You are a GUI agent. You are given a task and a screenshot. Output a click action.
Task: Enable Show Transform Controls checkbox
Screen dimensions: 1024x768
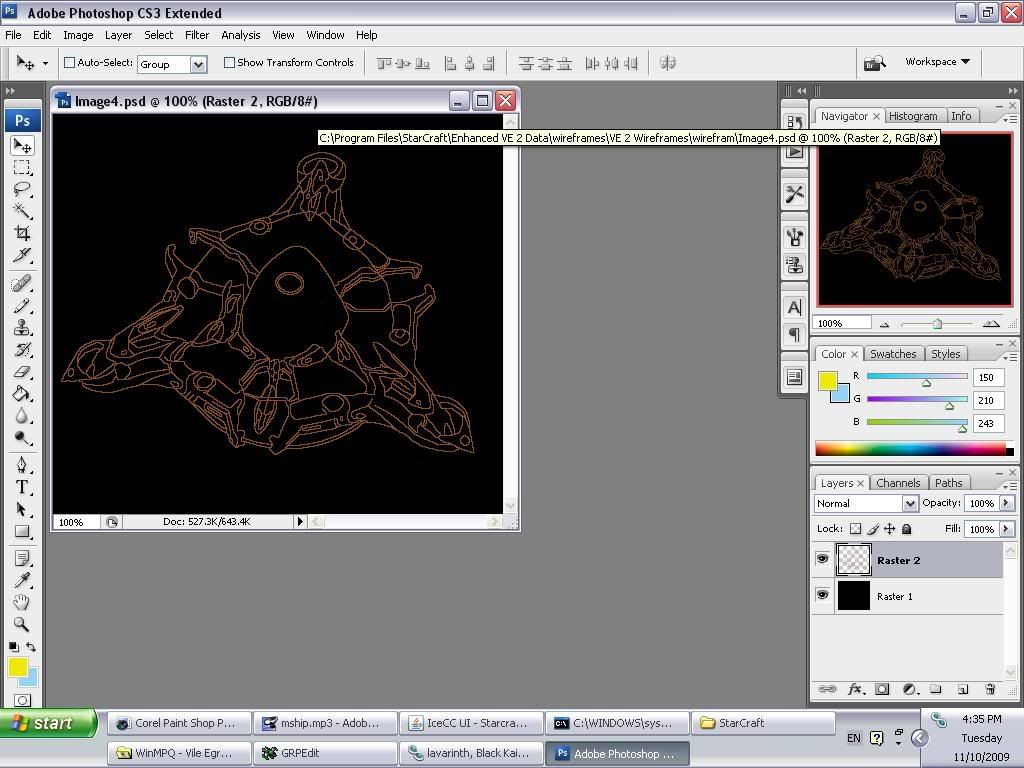click(x=229, y=63)
